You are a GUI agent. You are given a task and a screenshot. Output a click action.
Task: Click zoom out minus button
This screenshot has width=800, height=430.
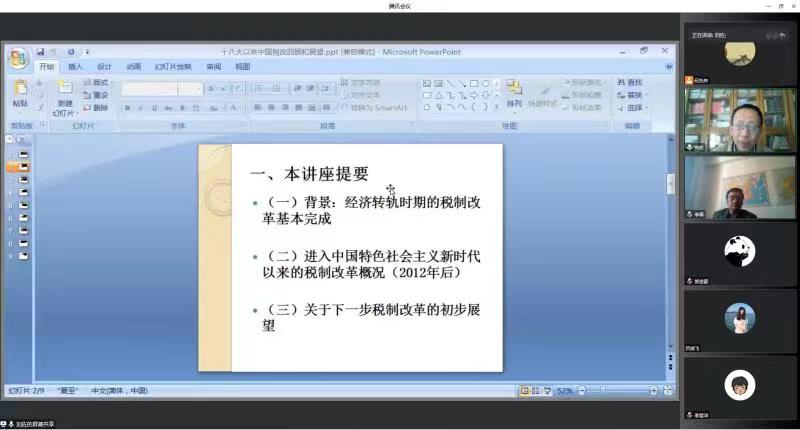pyautogui.click(x=581, y=390)
